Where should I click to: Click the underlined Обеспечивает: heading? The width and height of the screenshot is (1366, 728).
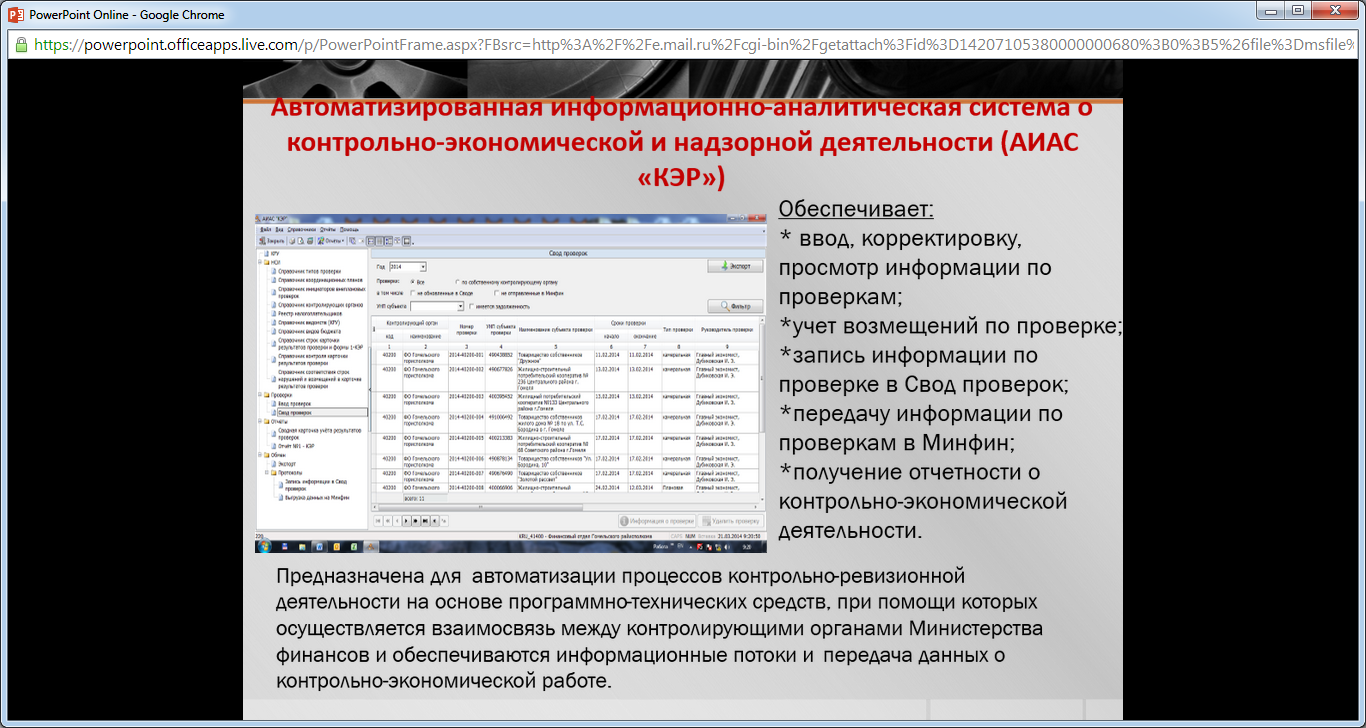[x=856, y=209]
